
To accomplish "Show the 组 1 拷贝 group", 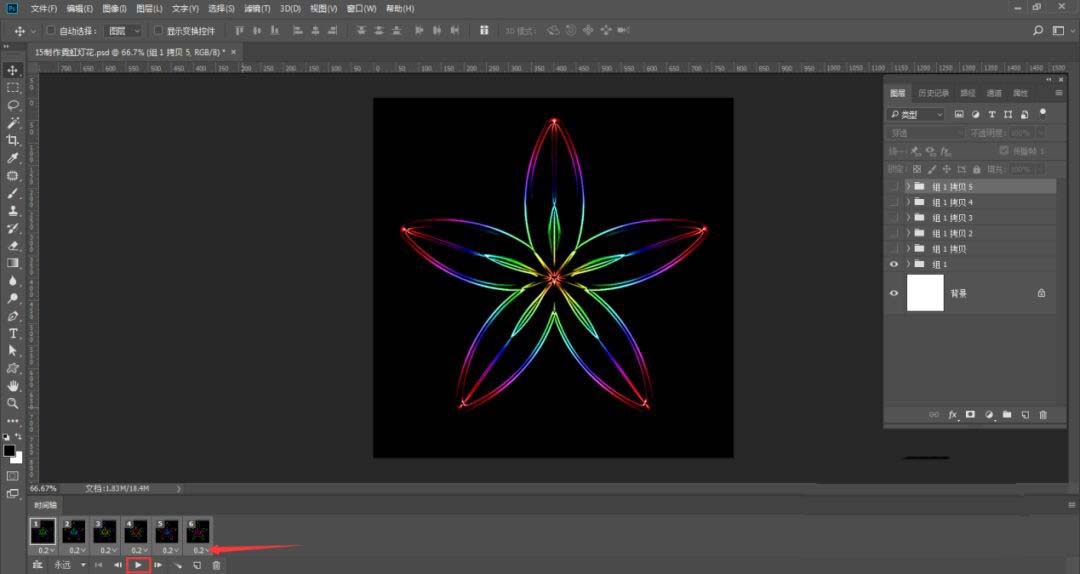I will (894, 249).
